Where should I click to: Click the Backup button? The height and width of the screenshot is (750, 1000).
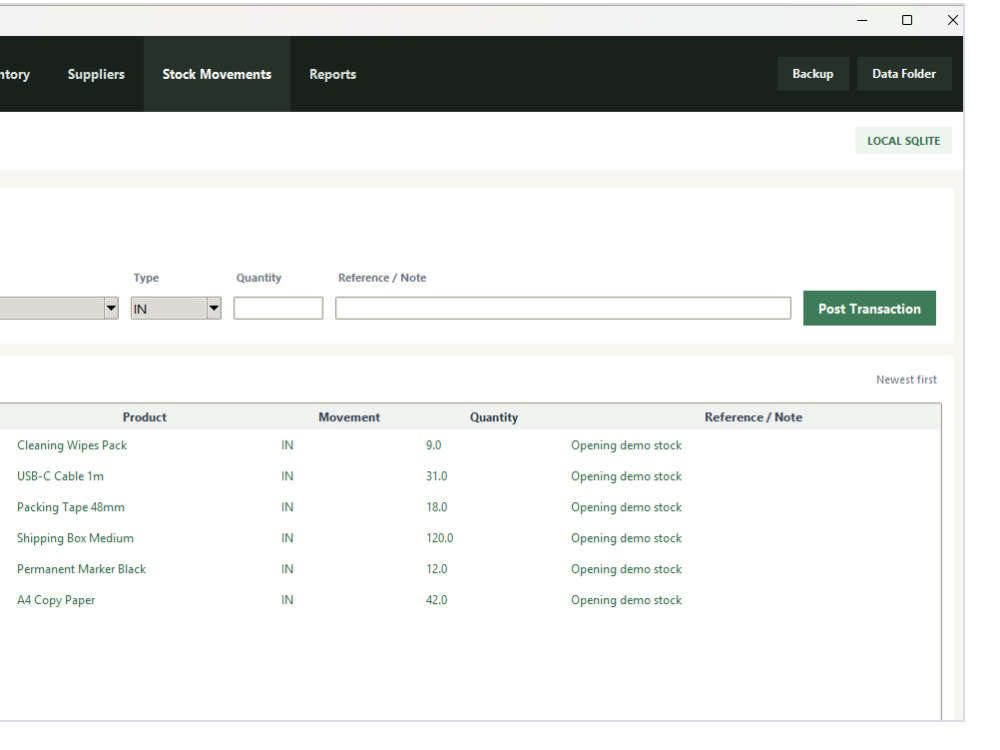812,74
